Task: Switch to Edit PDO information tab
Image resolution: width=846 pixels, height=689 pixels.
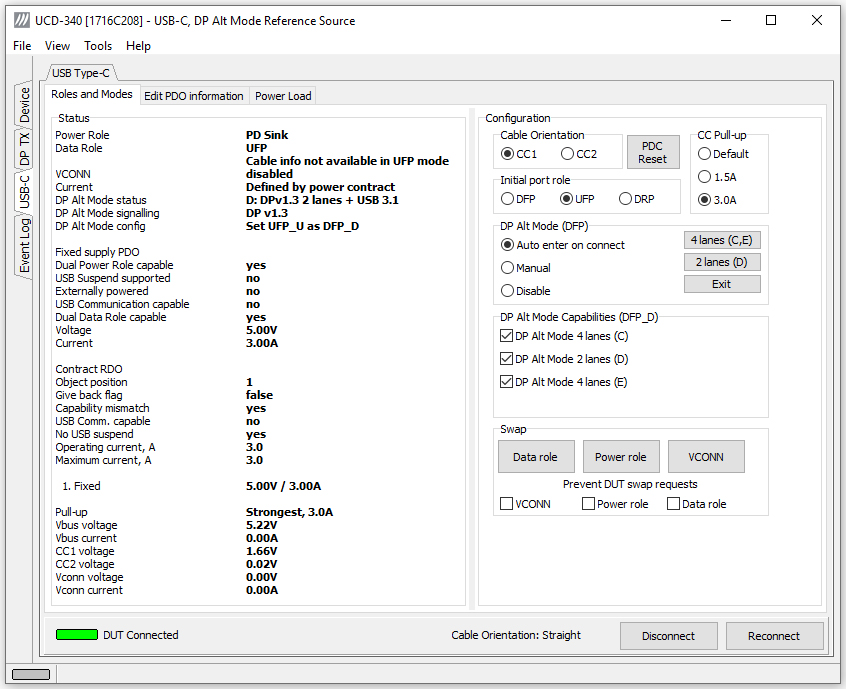Action: (194, 95)
